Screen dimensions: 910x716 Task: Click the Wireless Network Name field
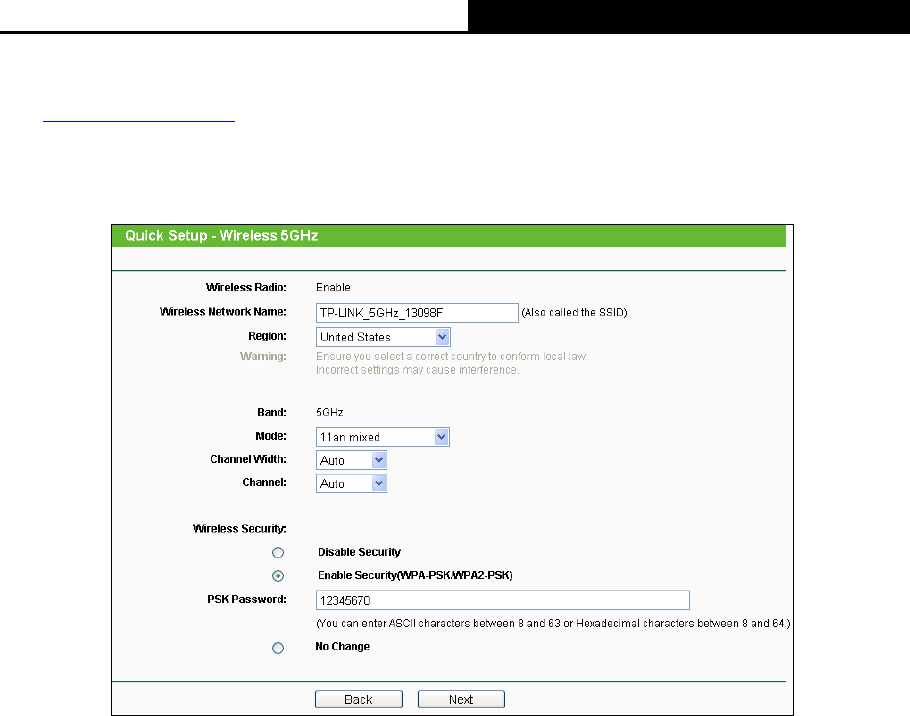(x=417, y=313)
